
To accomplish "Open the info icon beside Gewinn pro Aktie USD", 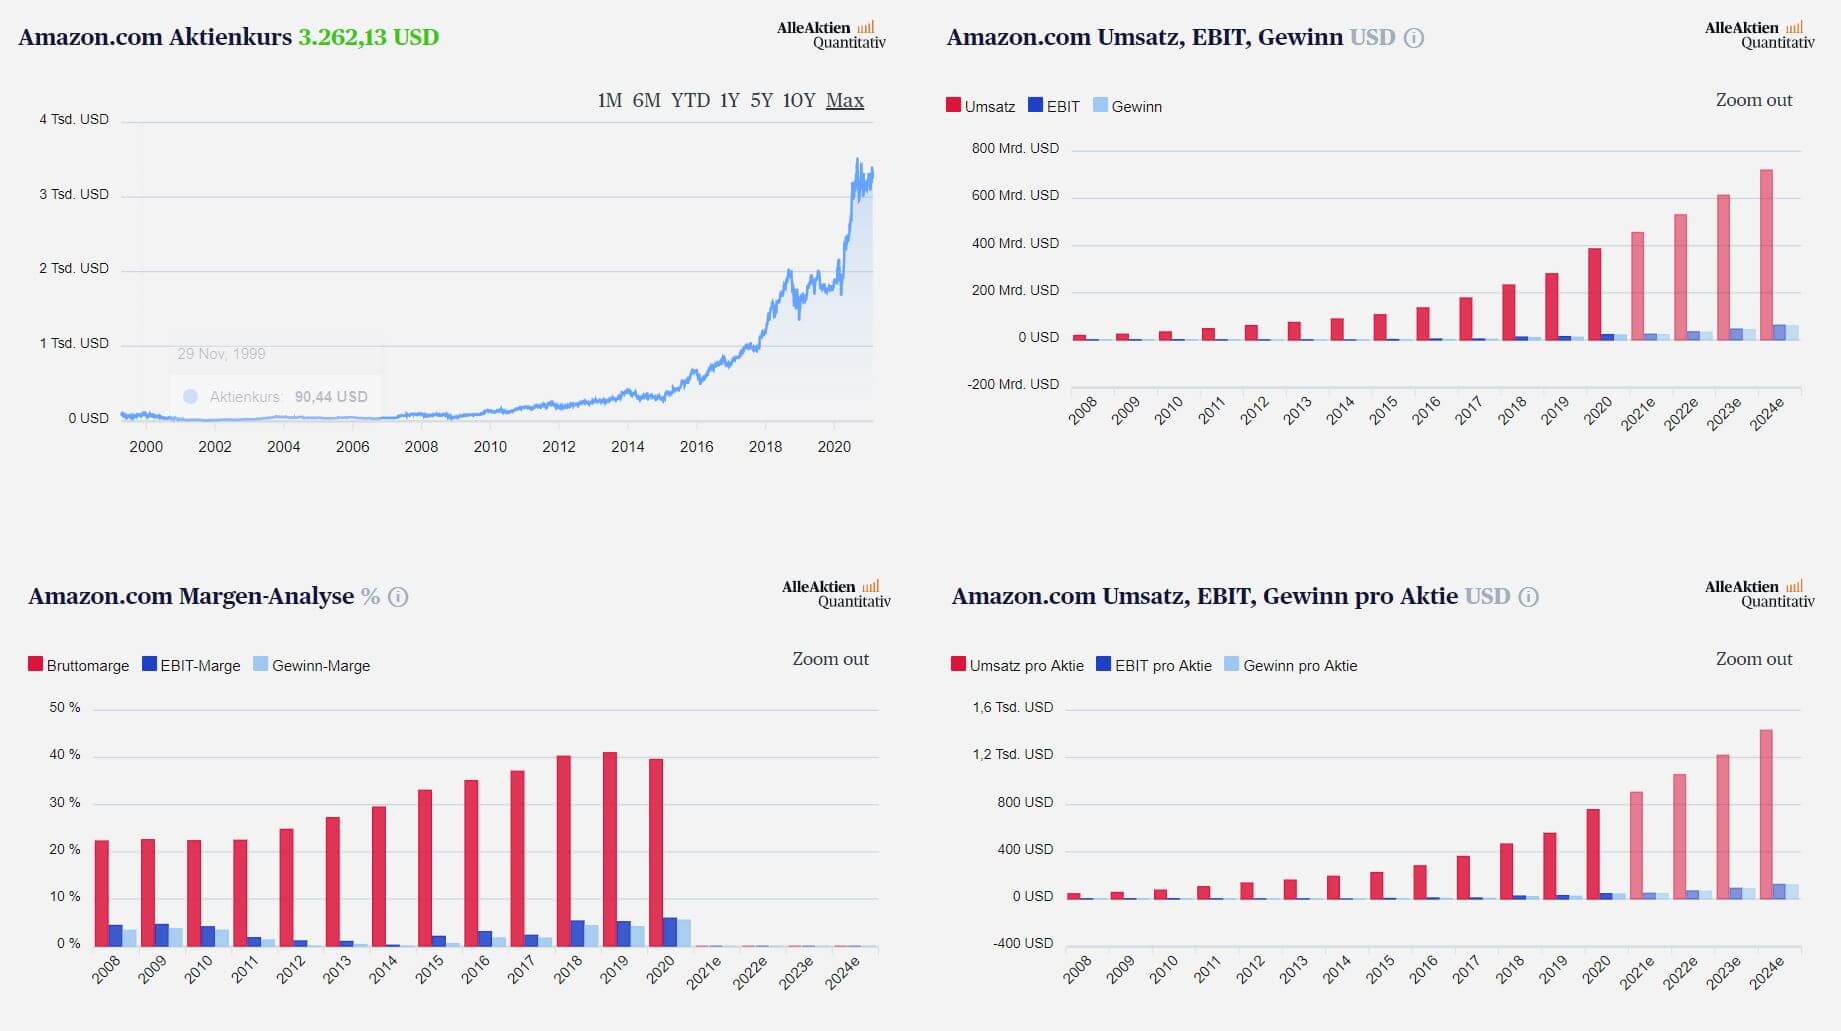I will point(1528,597).
